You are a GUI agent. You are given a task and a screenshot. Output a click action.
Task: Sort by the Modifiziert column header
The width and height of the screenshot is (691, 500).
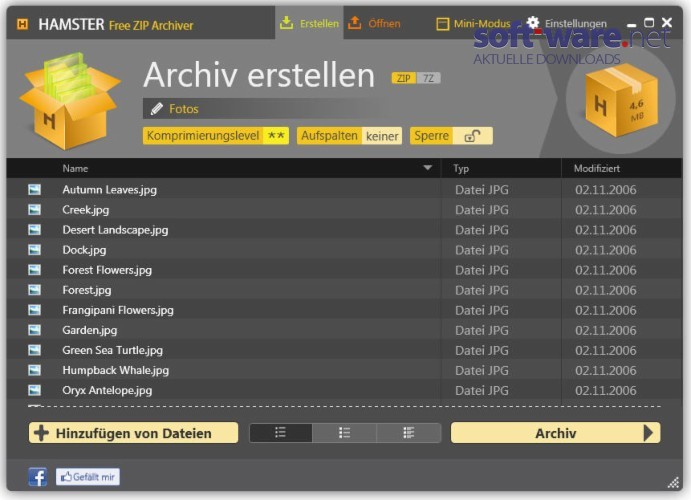click(x=597, y=168)
